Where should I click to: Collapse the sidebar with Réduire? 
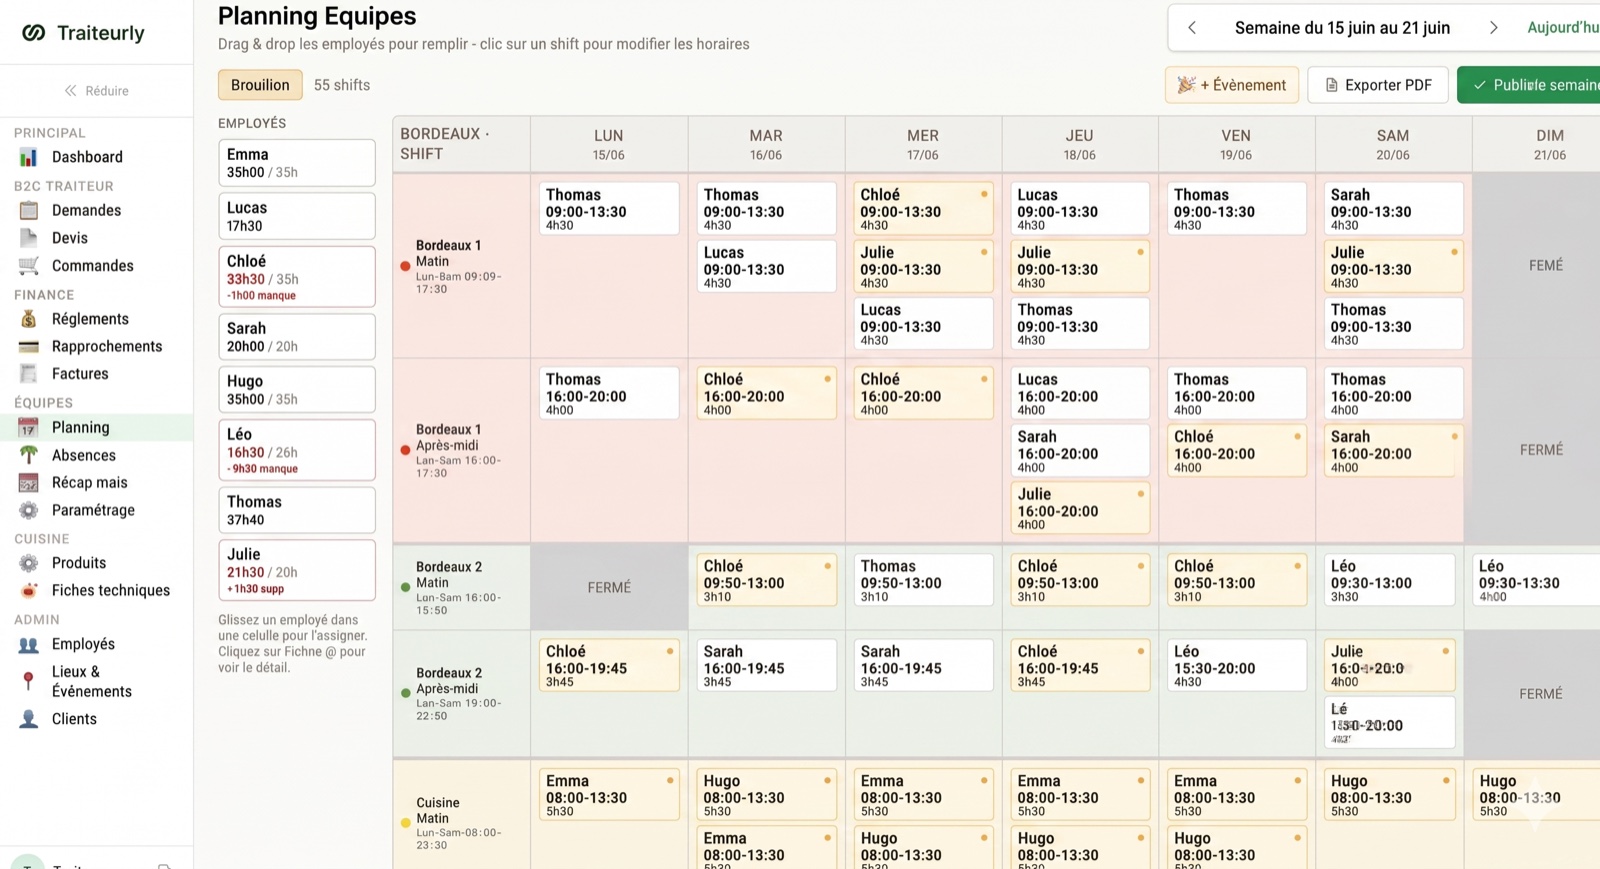97,91
